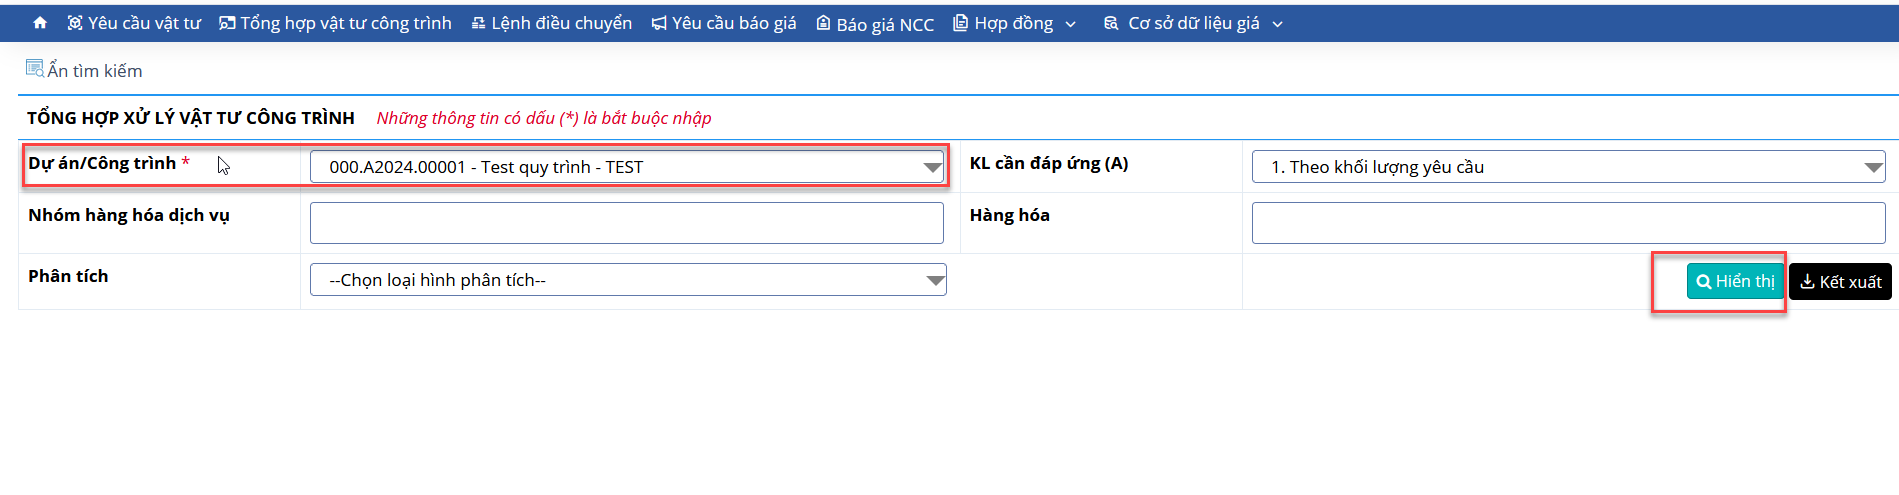Viewport: 1899px width, 495px height.
Task: Click the Hàng hóa input field
Action: pos(1569,223)
